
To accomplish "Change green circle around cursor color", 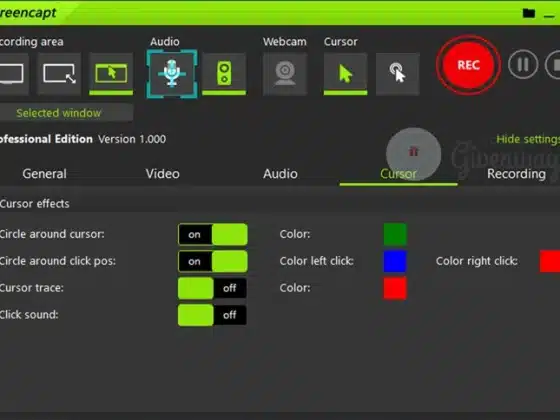I will pyautogui.click(x=395, y=234).
